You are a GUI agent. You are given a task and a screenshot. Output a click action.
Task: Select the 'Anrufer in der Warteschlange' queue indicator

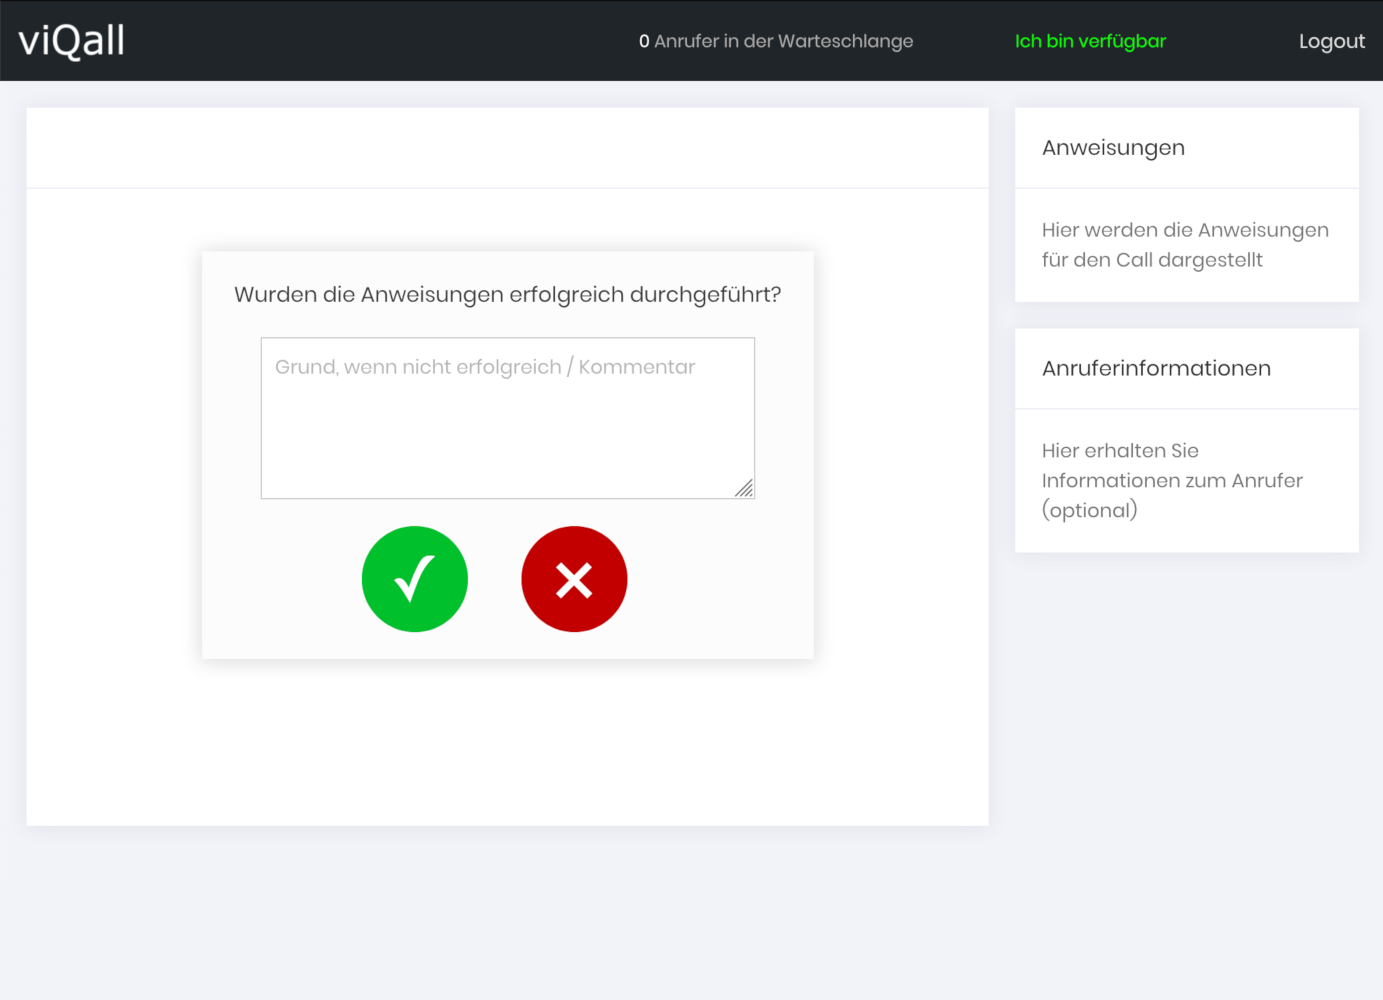(776, 41)
